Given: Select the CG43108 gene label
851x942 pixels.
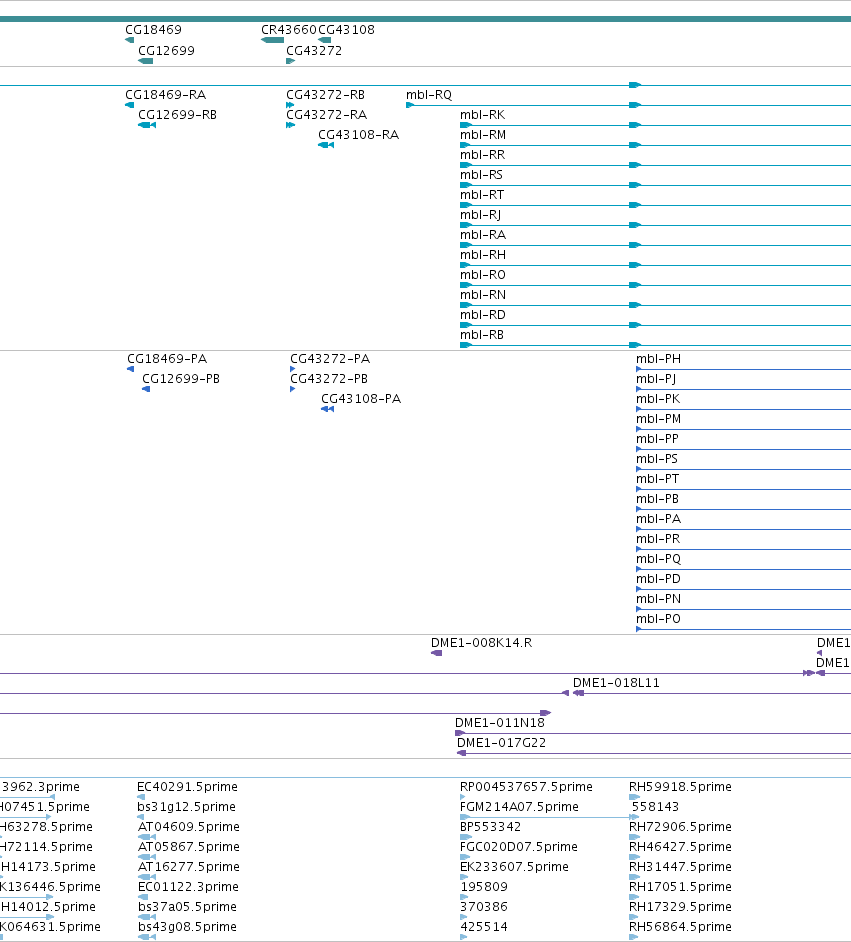Looking at the screenshot, I should click(347, 29).
